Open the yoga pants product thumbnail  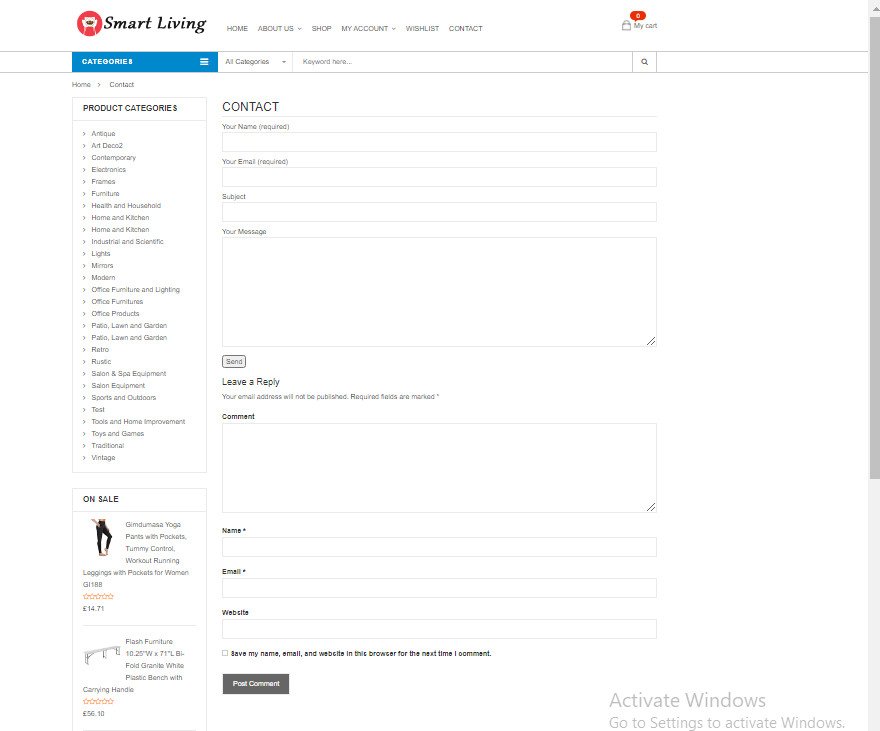point(102,537)
